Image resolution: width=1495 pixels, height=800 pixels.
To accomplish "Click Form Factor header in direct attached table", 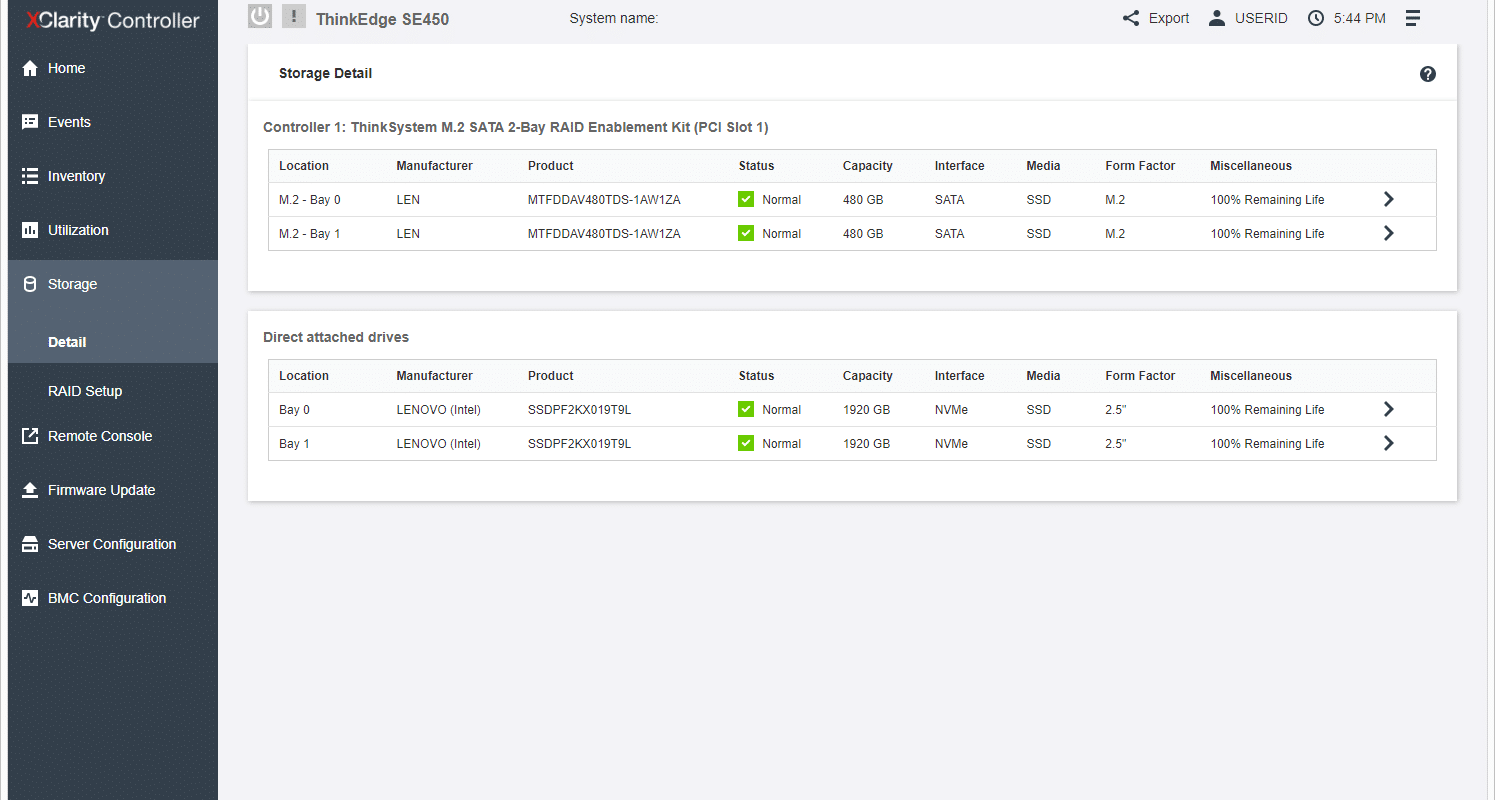I will 1140,376.
